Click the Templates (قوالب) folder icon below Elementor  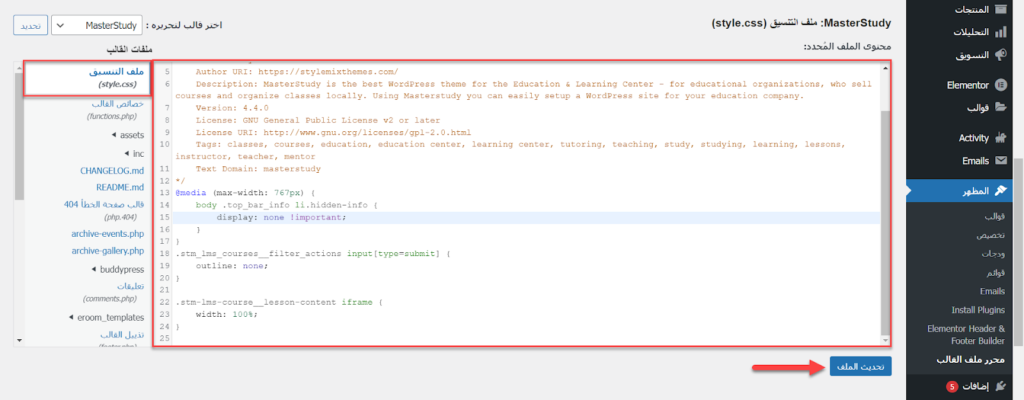point(1000,108)
